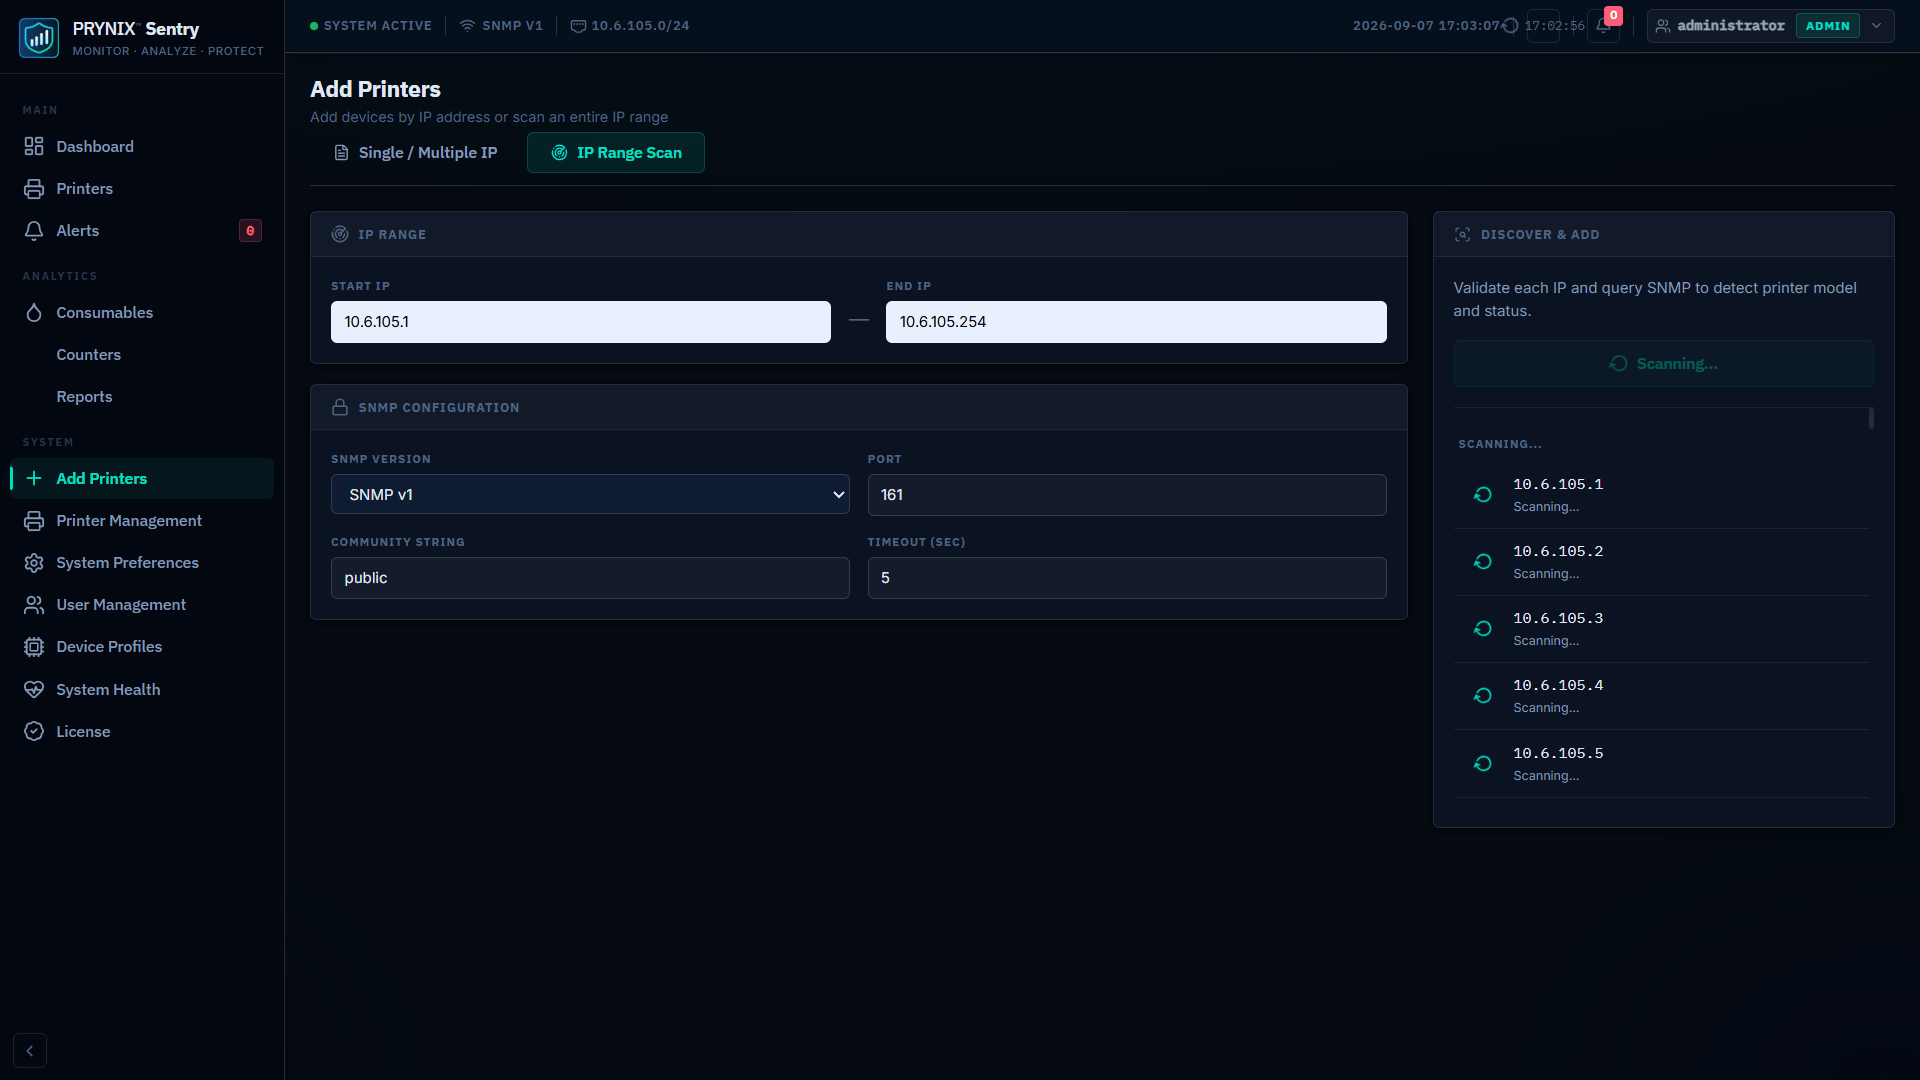
Task: Switch to Single / Multiple IP tab
Action: 415,153
